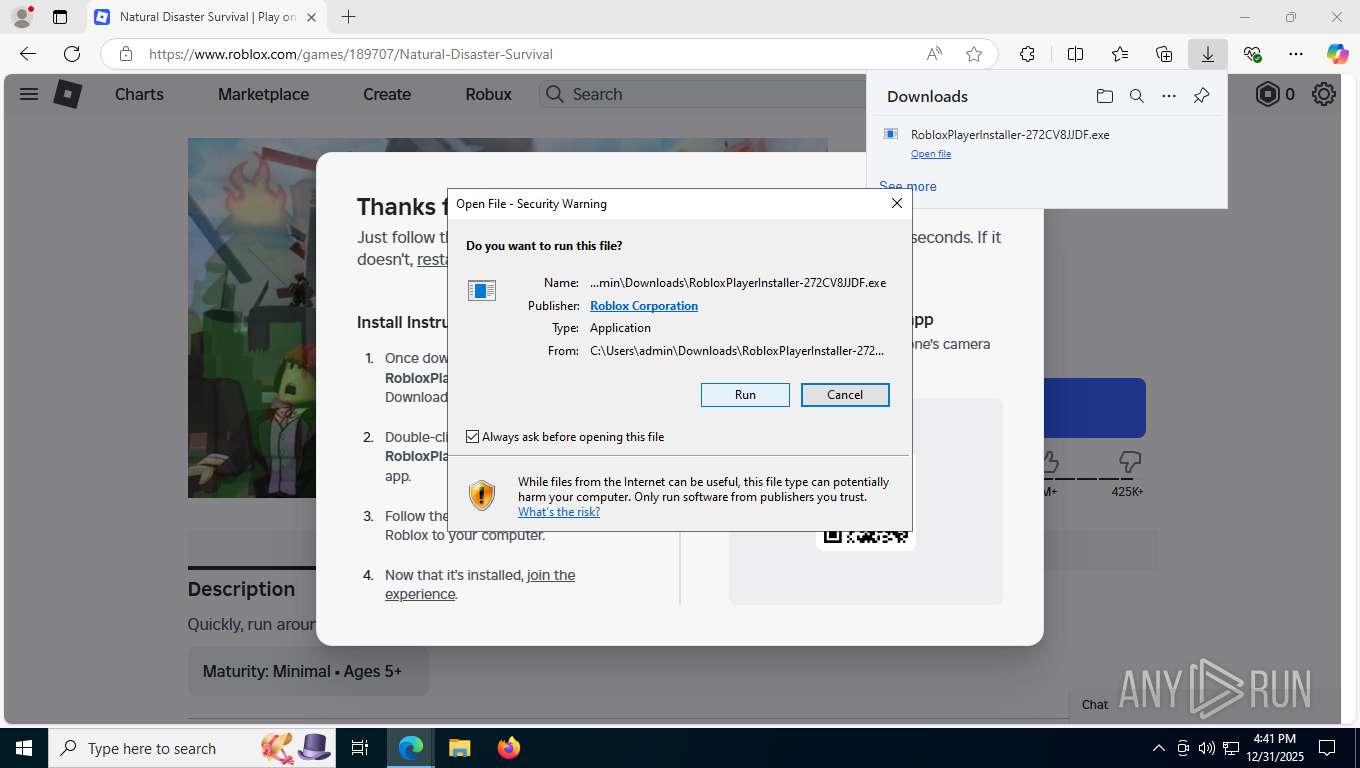This screenshot has height=768, width=1360.
Task: Open Favorites list icon
Action: 1120,54
